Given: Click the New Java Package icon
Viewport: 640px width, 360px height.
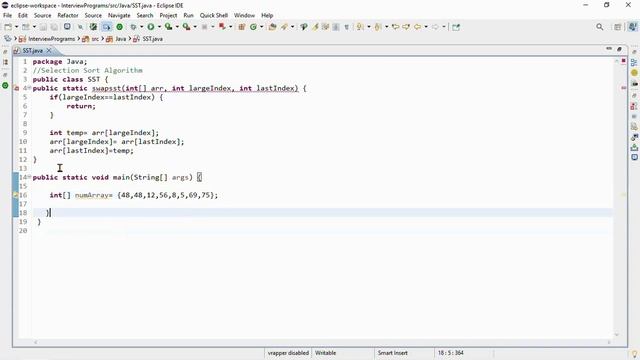Looking at the screenshot, I should (242, 27).
